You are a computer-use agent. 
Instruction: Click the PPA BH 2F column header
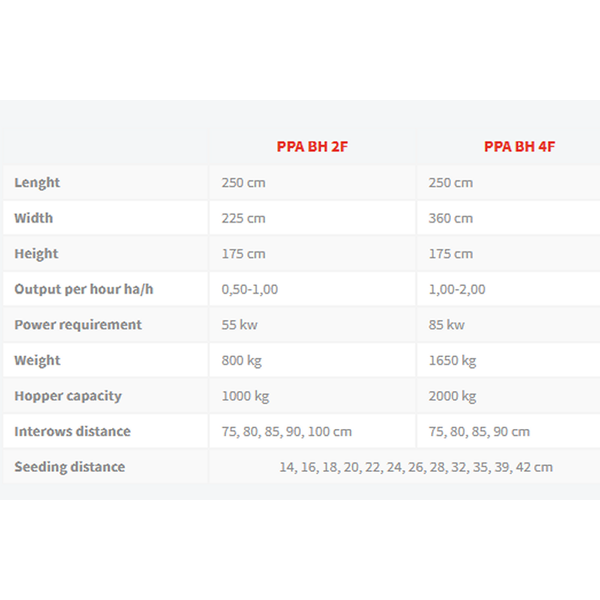312,147
